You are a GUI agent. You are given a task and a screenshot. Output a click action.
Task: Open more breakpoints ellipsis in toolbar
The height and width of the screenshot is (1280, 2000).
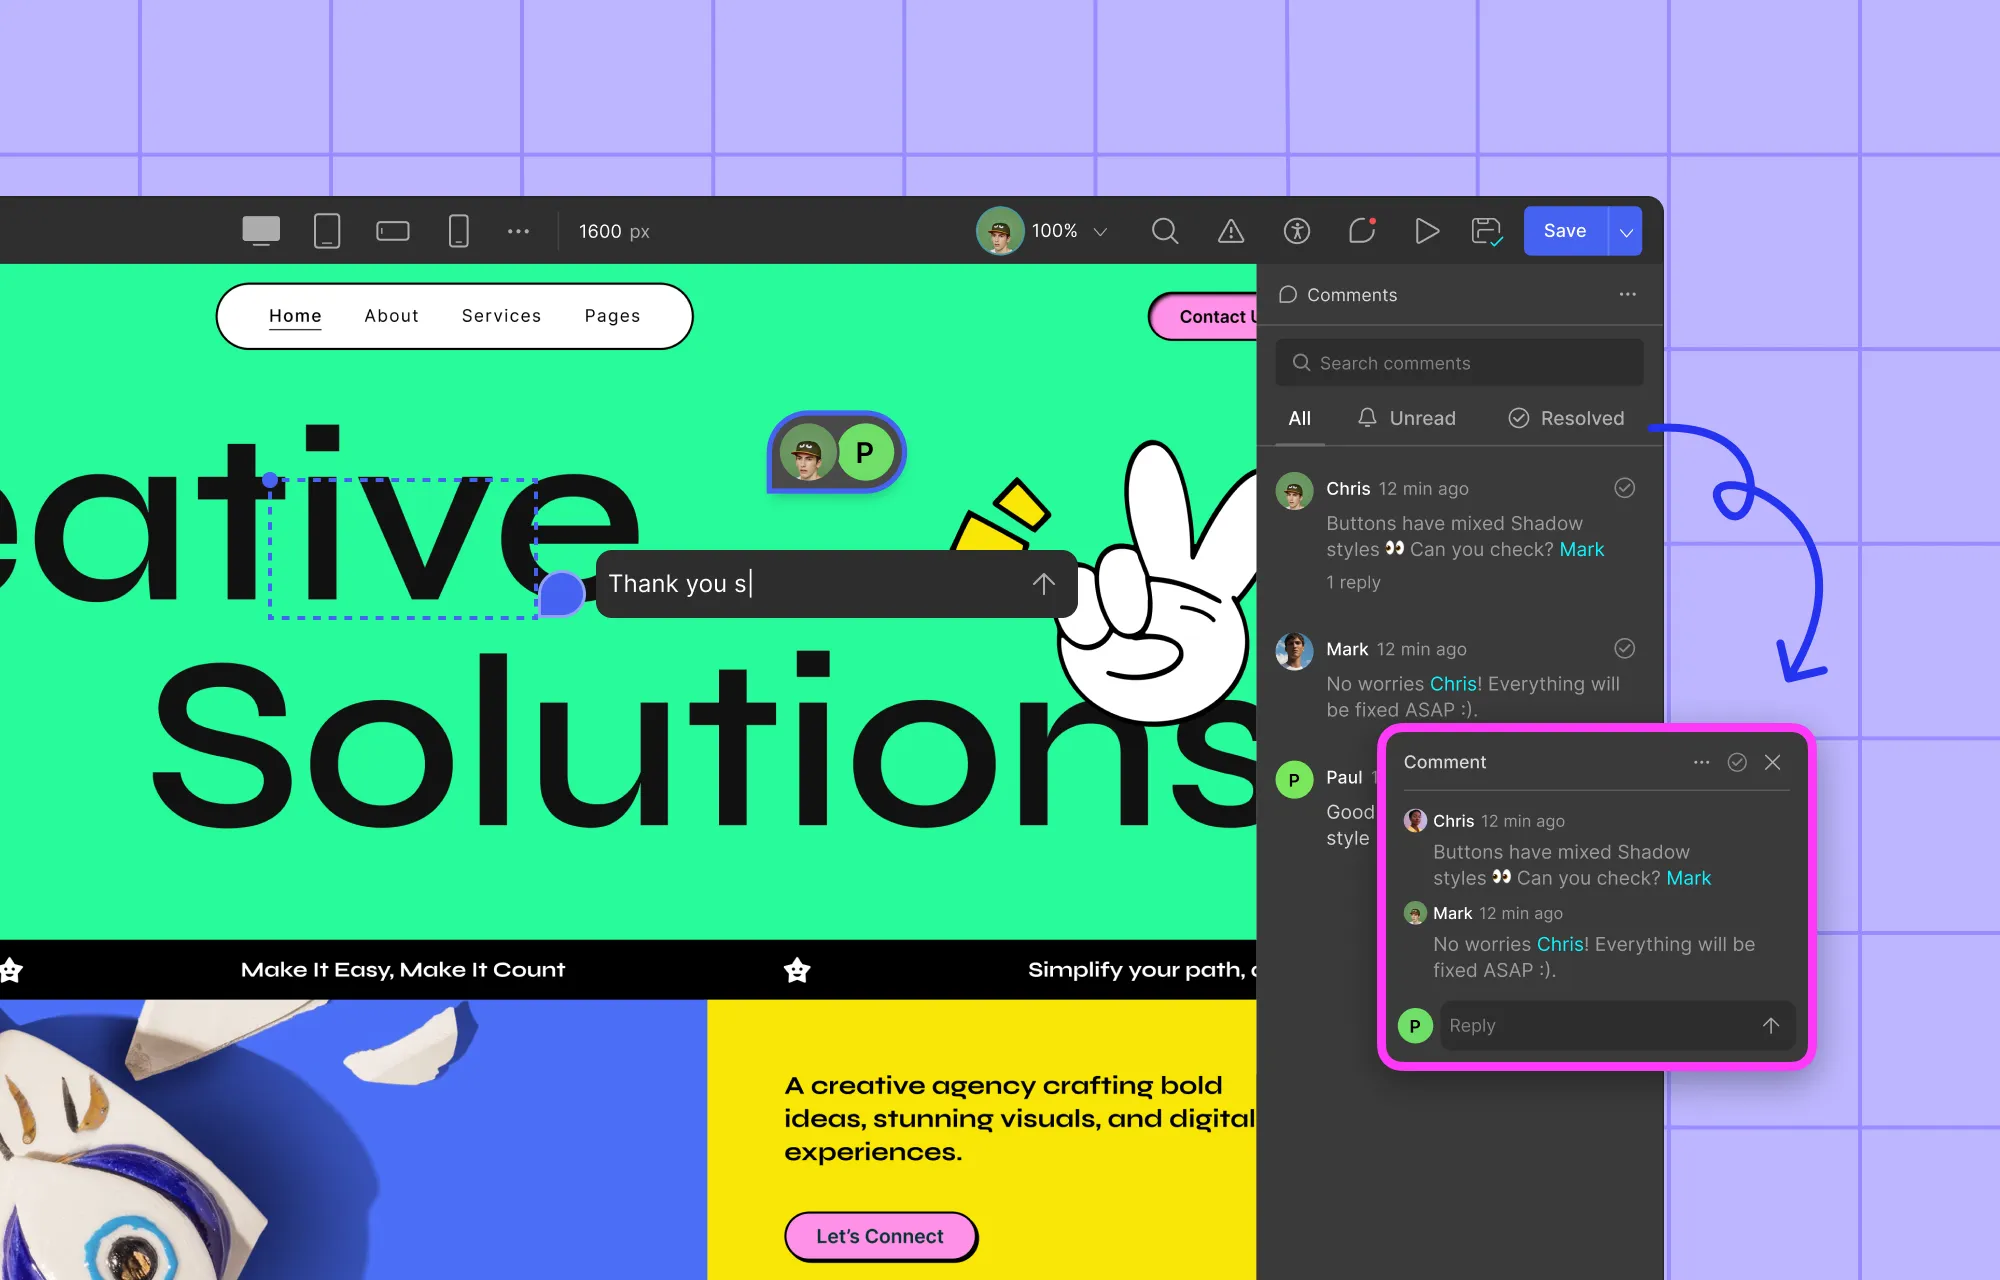pos(518,231)
